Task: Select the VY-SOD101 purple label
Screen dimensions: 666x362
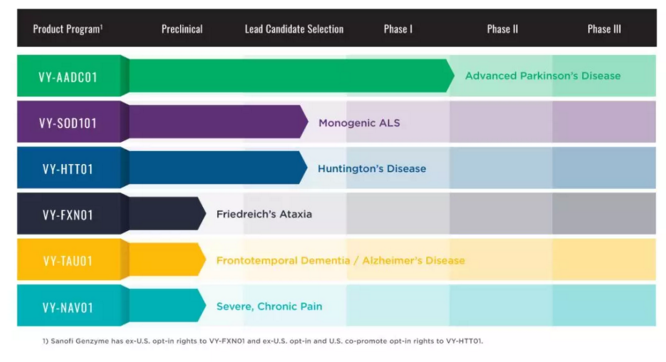Action: pos(68,123)
